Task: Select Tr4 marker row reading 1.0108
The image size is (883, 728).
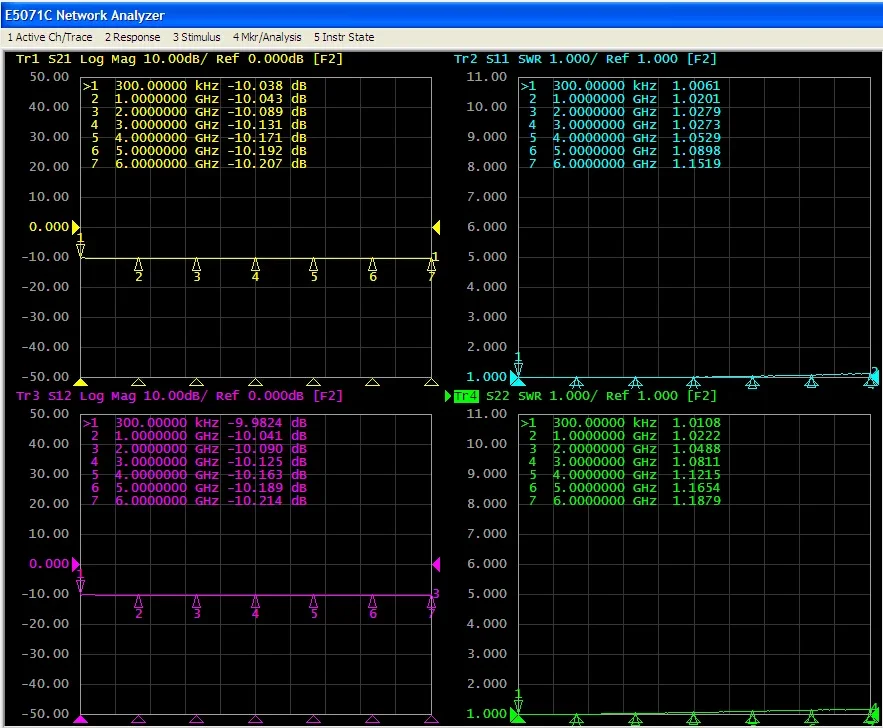Action: (x=621, y=423)
